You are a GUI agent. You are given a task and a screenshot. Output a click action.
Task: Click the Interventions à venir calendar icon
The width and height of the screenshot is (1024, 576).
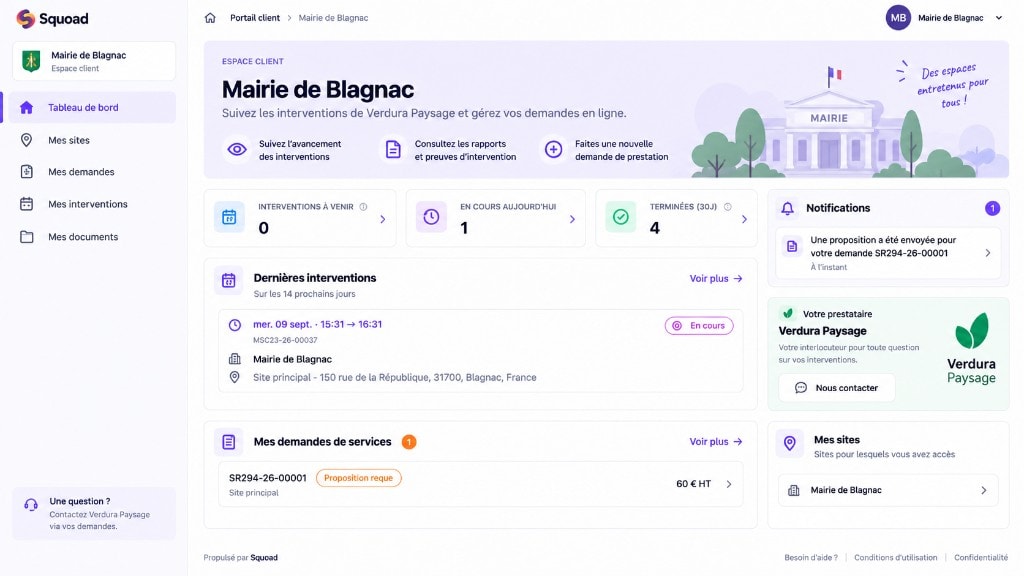[229, 217]
